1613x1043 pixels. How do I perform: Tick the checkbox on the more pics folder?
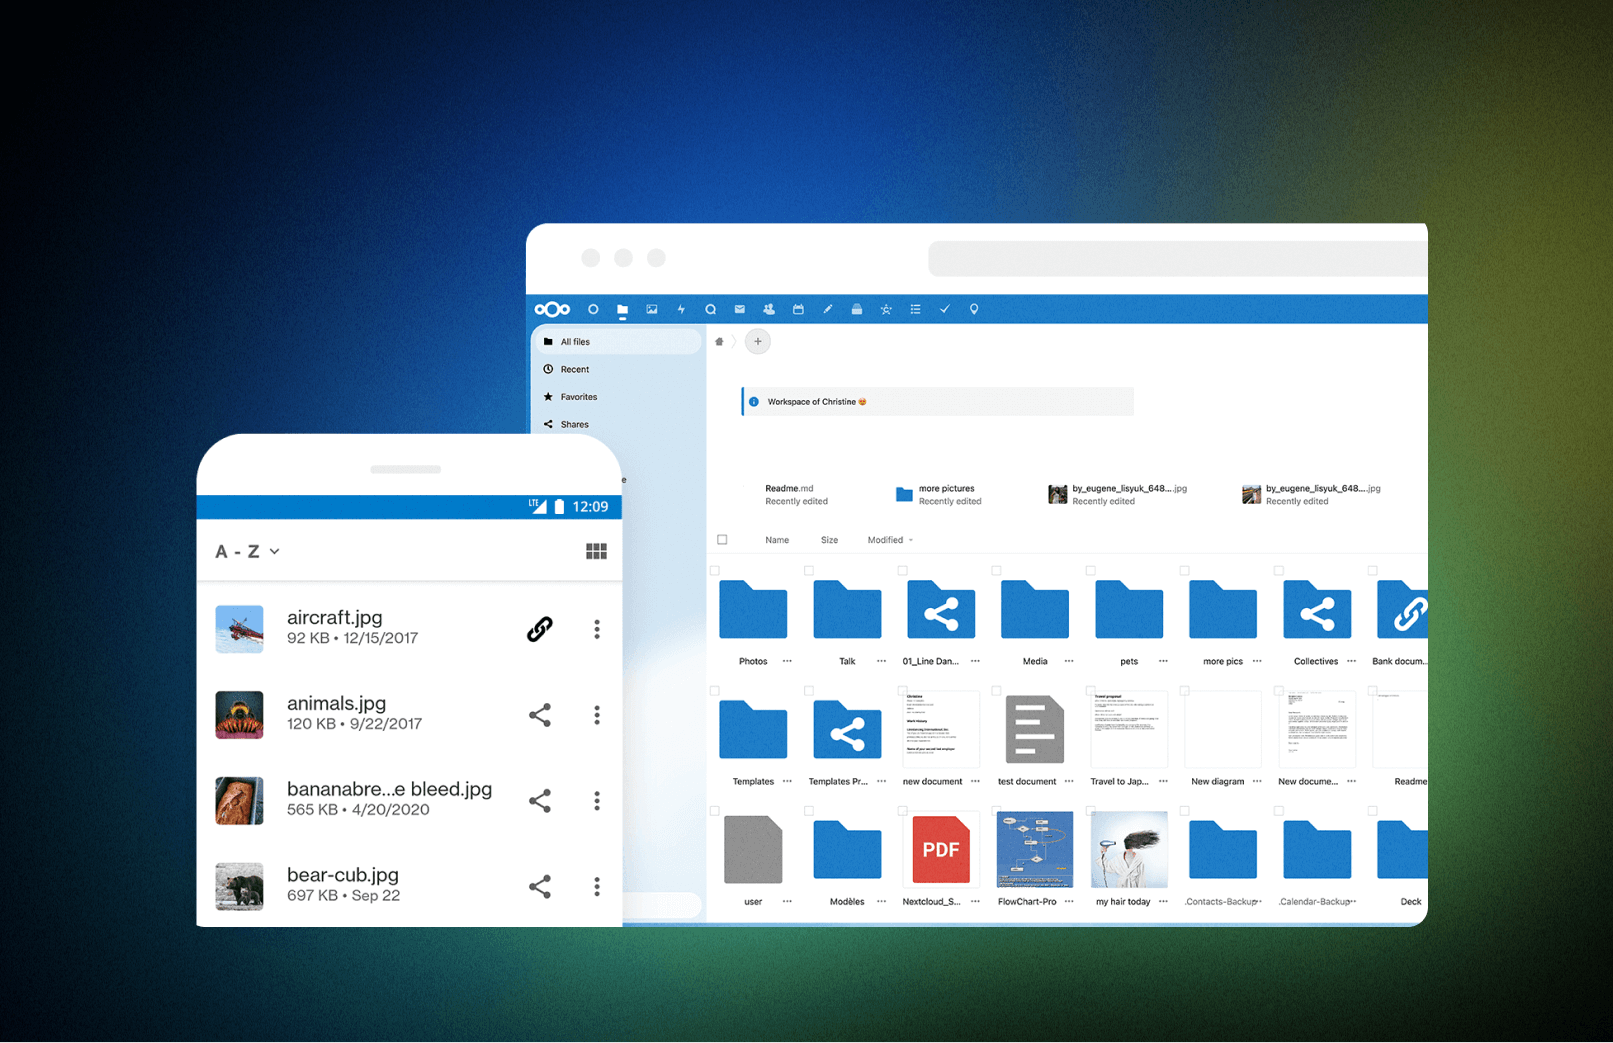click(x=1185, y=571)
